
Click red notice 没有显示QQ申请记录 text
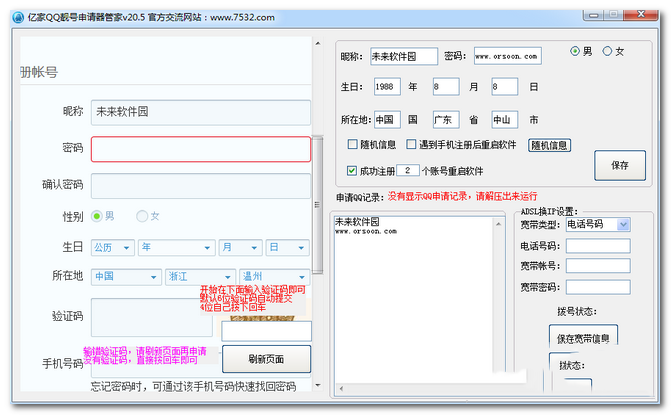462,196
